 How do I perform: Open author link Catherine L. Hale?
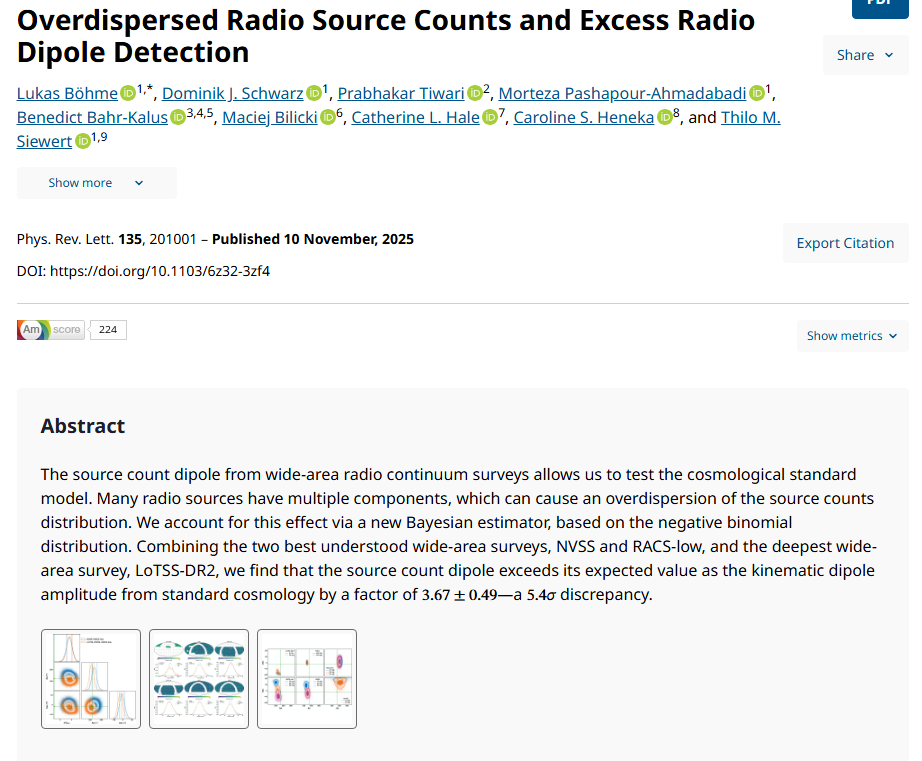pos(415,118)
